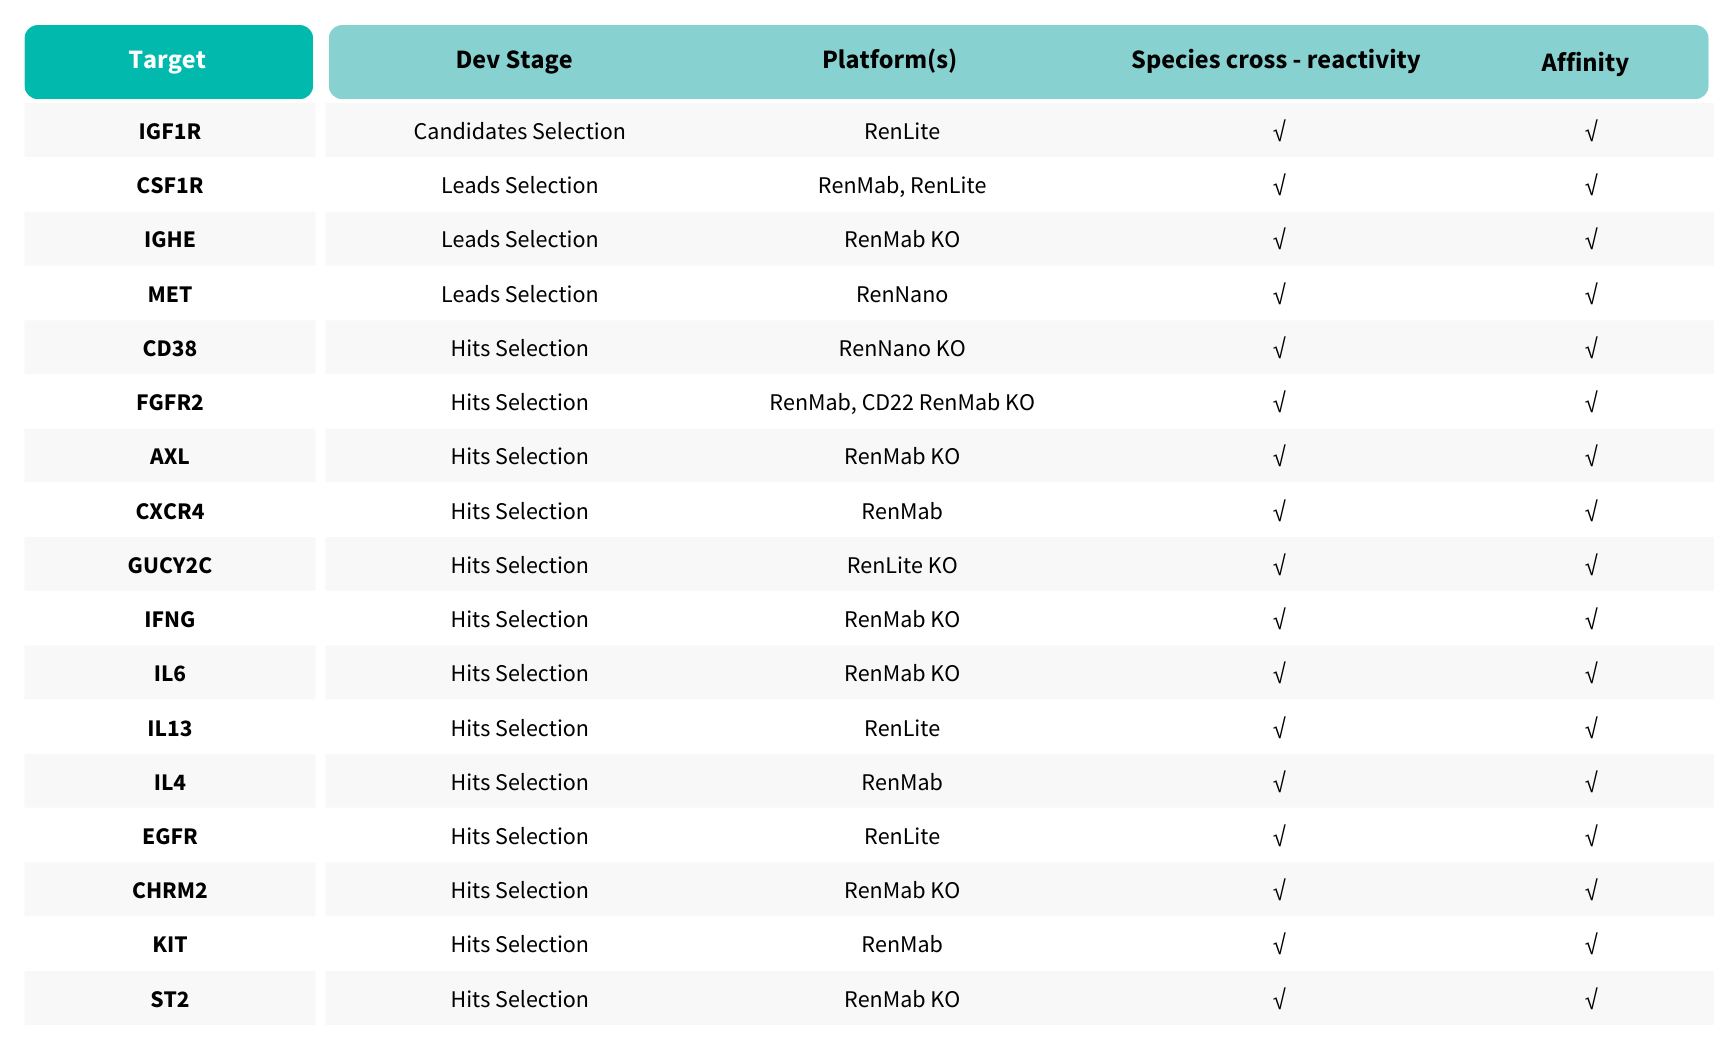
Task: Click the KIT affinity checkmark
Action: click(1591, 944)
